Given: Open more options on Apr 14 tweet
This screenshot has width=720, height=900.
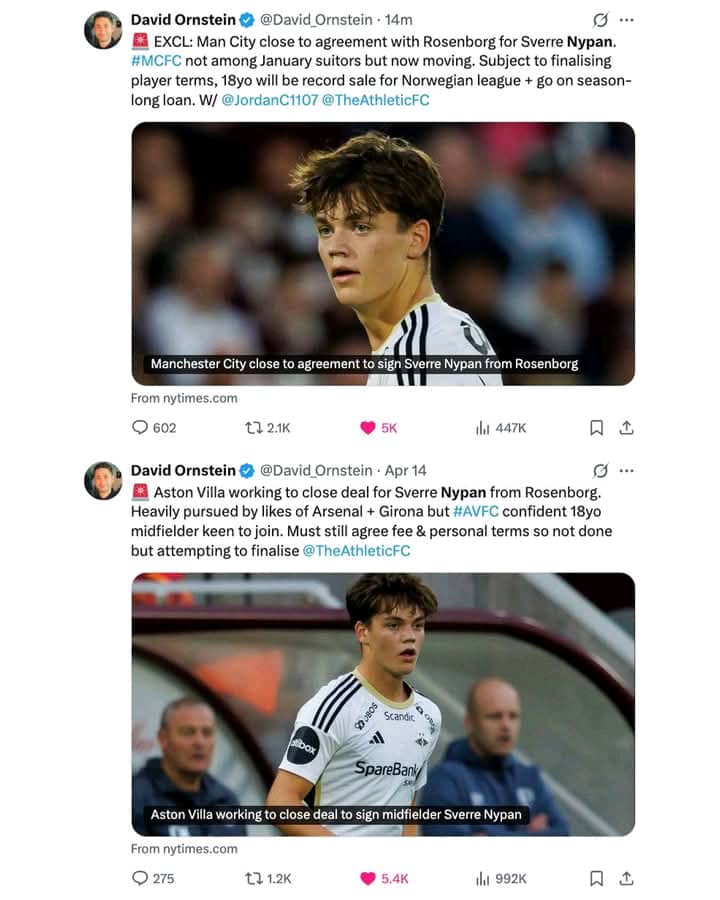Looking at the screenshot, I should click(x=626, y=471).
